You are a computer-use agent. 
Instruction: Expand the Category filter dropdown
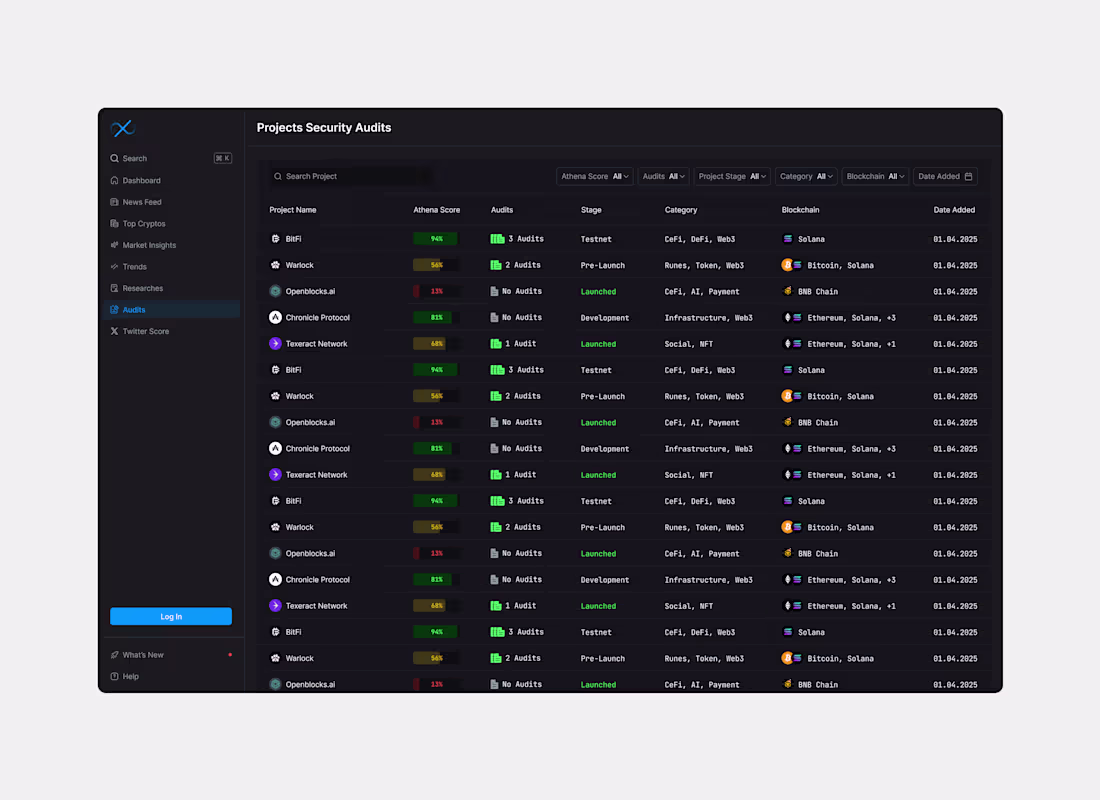tap(805, 176)
